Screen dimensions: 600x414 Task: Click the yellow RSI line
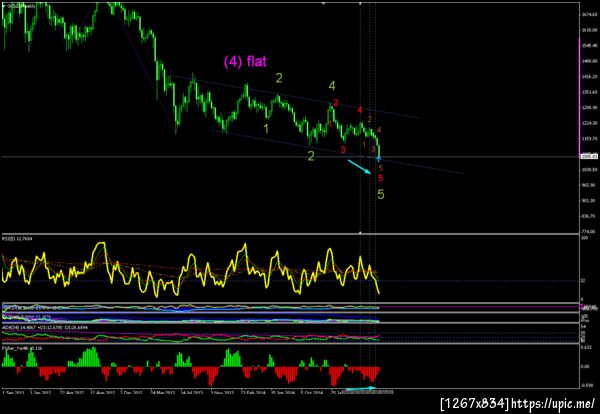(x=190, y=270)
